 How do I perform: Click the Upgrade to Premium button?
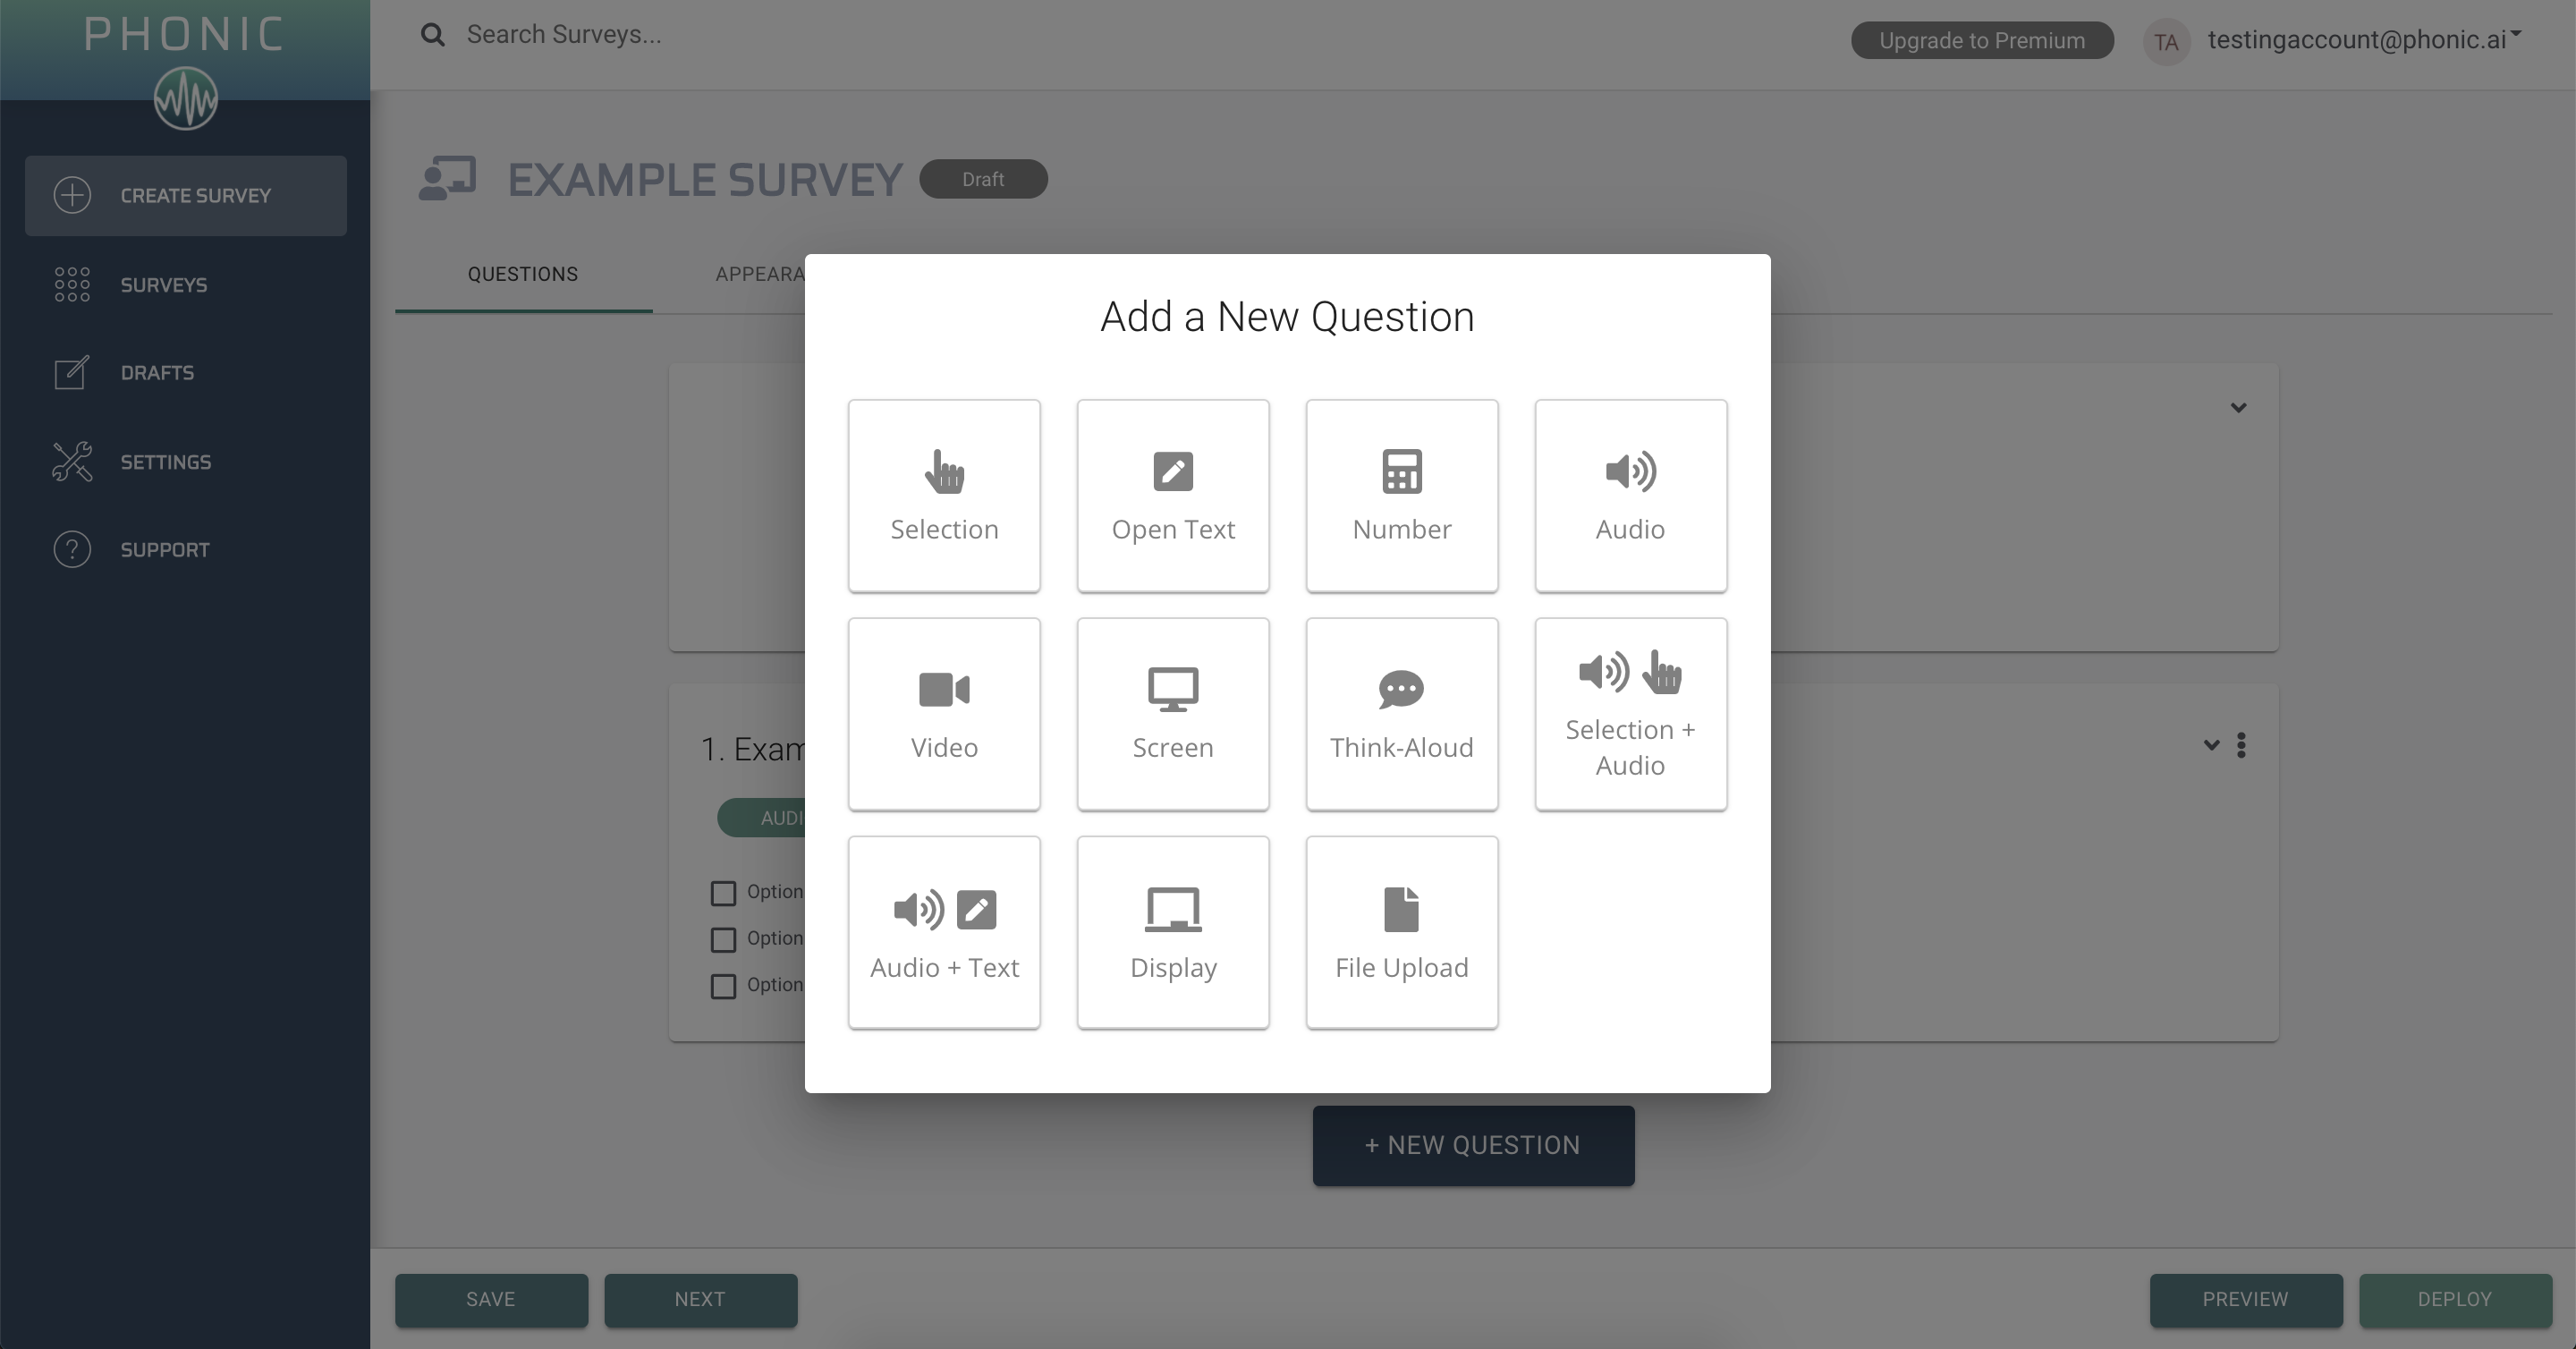(x=1982, y=40)
